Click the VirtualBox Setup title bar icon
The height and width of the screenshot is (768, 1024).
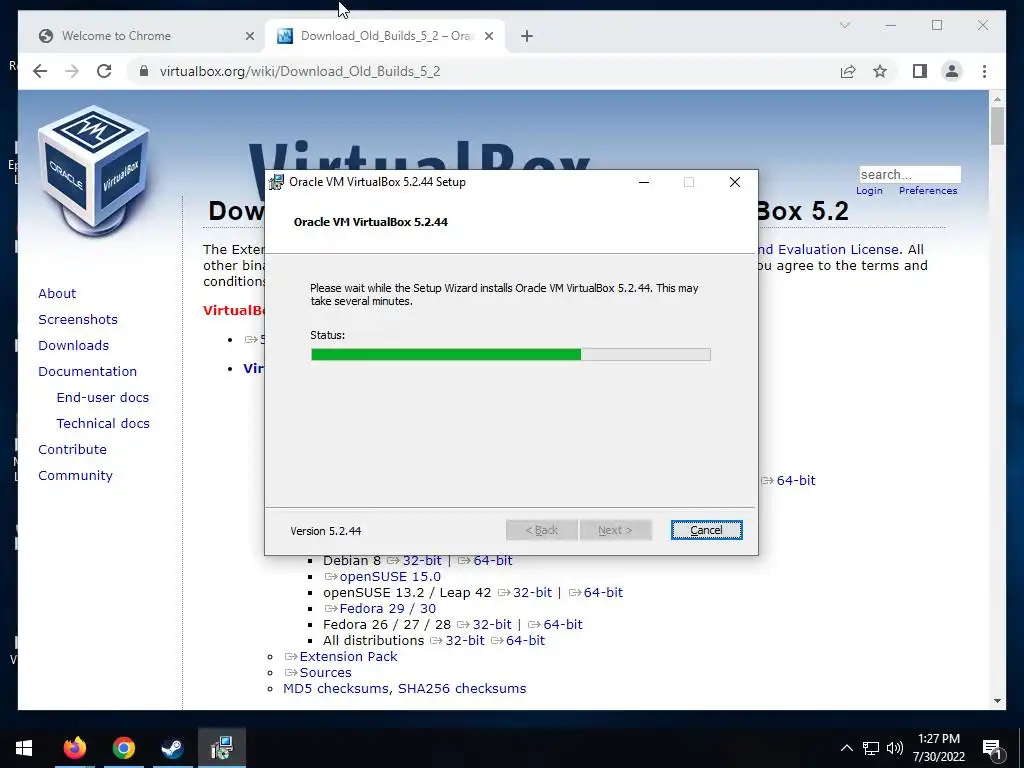[276, 182]
